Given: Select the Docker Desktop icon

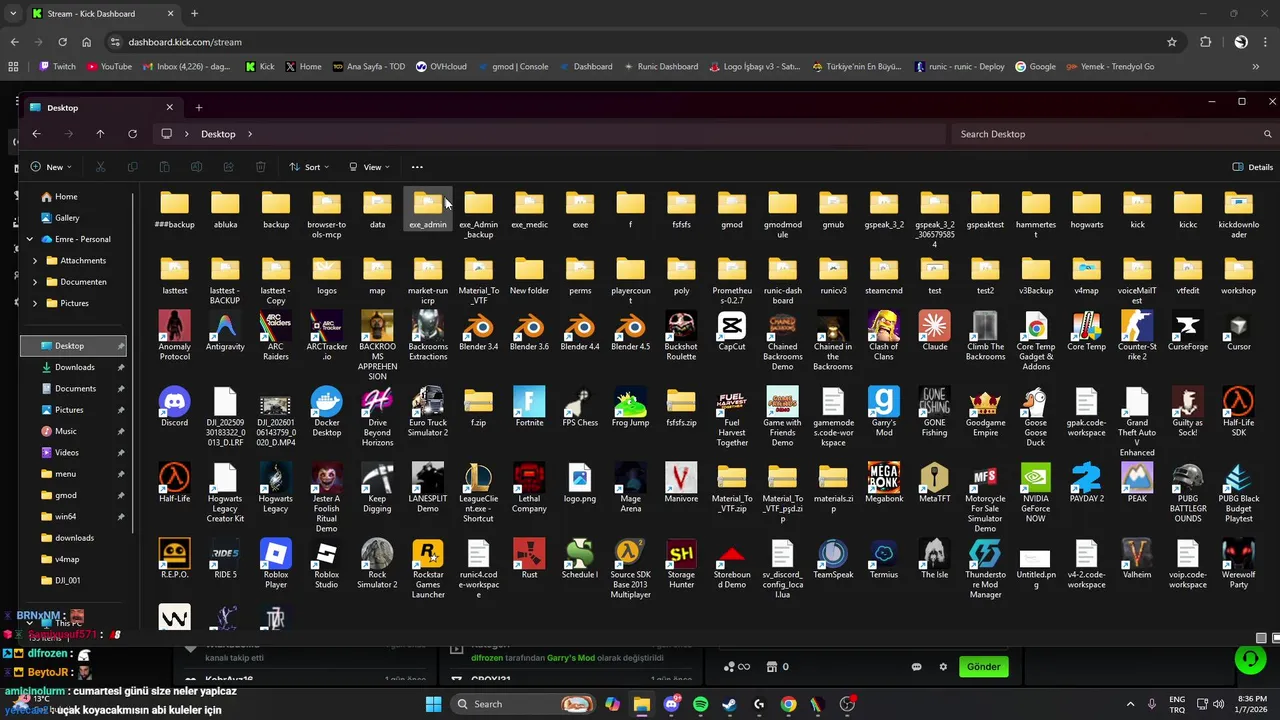Looking at the screenshot, I should (326, 412).
